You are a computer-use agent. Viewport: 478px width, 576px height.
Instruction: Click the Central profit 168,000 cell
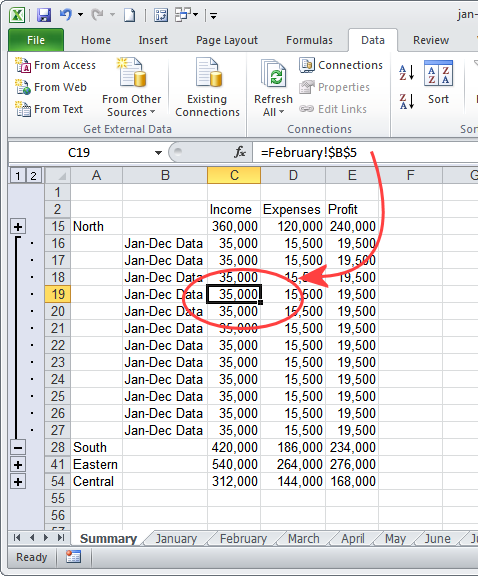click(x=352, y=481)
